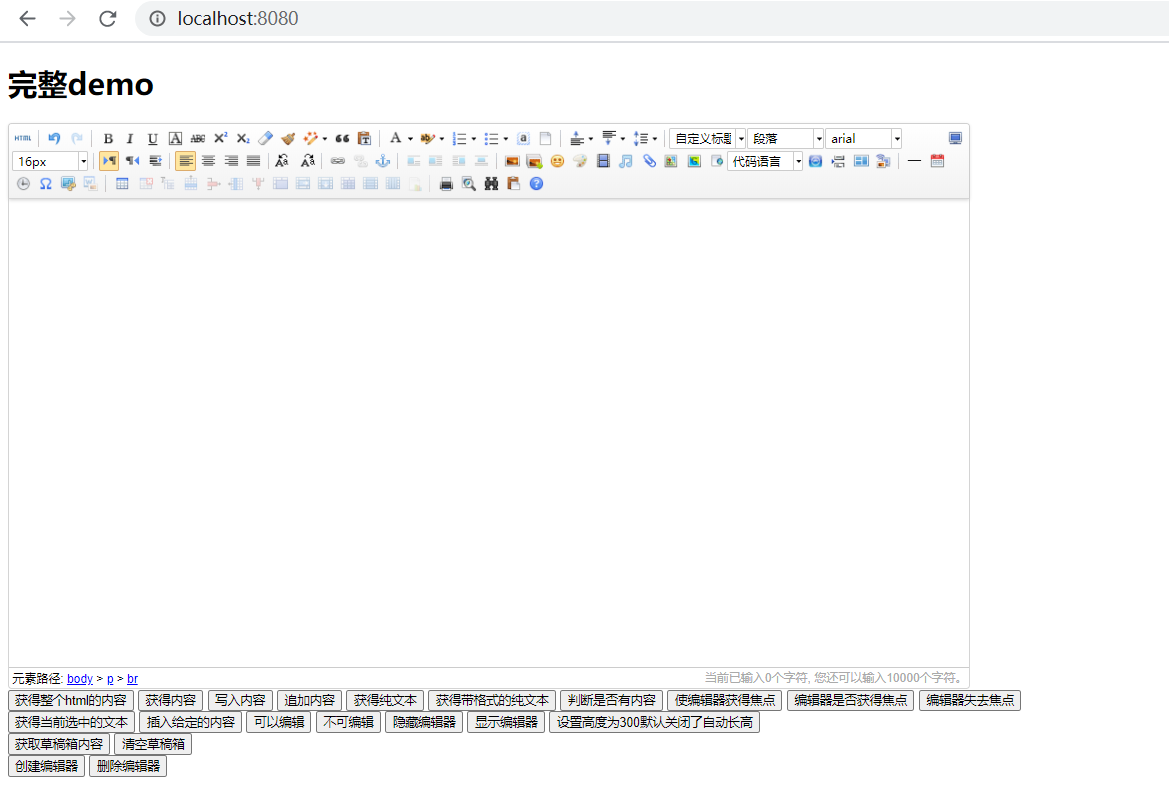
Task: Toggle align right
Action: pyautogui.click(x=231, y=161)
